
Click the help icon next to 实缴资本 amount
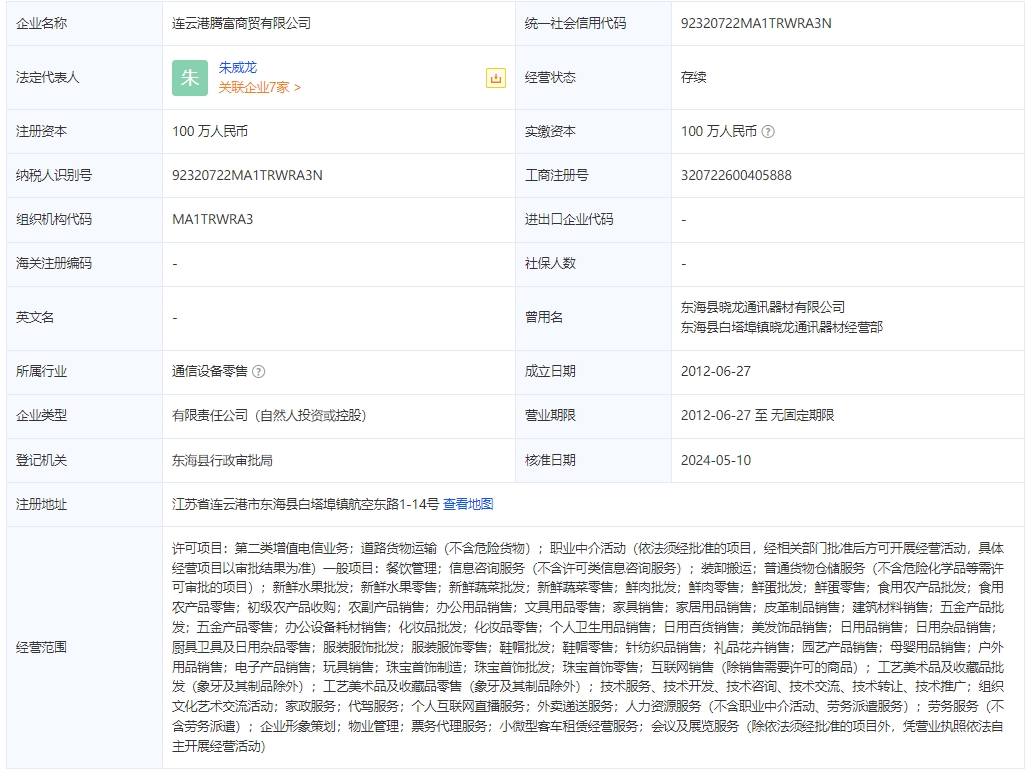pos(768,131)
